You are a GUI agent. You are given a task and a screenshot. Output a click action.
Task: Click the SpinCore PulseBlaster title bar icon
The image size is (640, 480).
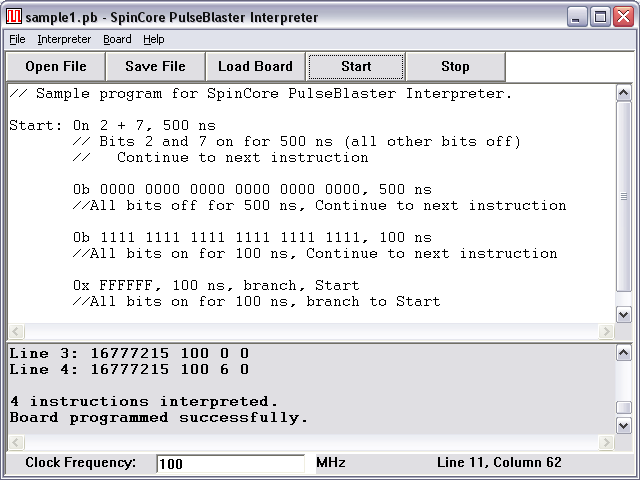[14, 16]
